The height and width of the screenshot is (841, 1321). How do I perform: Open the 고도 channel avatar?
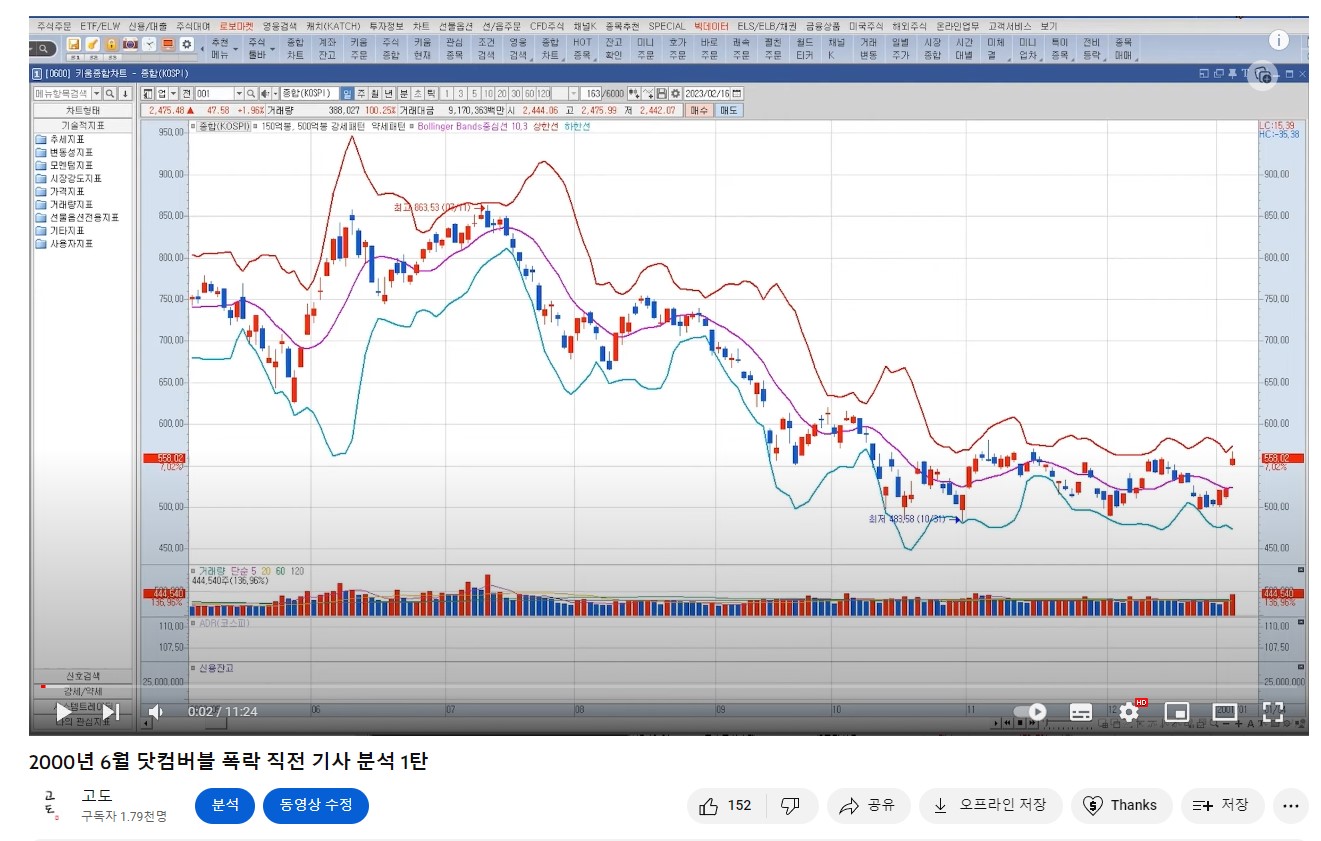[49, 805]
